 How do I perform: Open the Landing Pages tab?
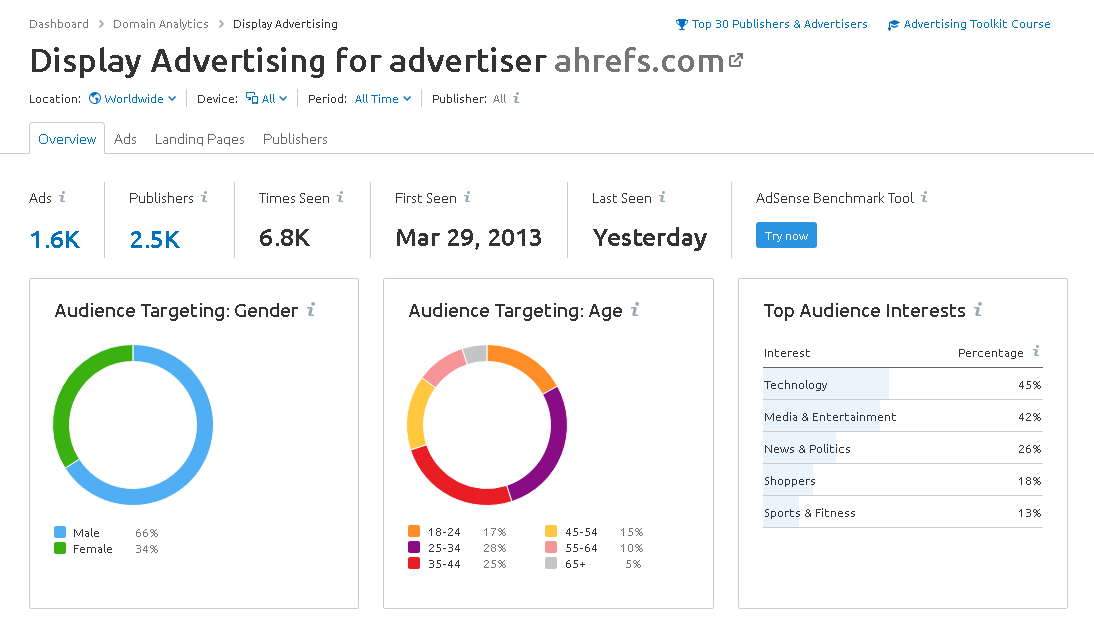click(x=199, y=139)
